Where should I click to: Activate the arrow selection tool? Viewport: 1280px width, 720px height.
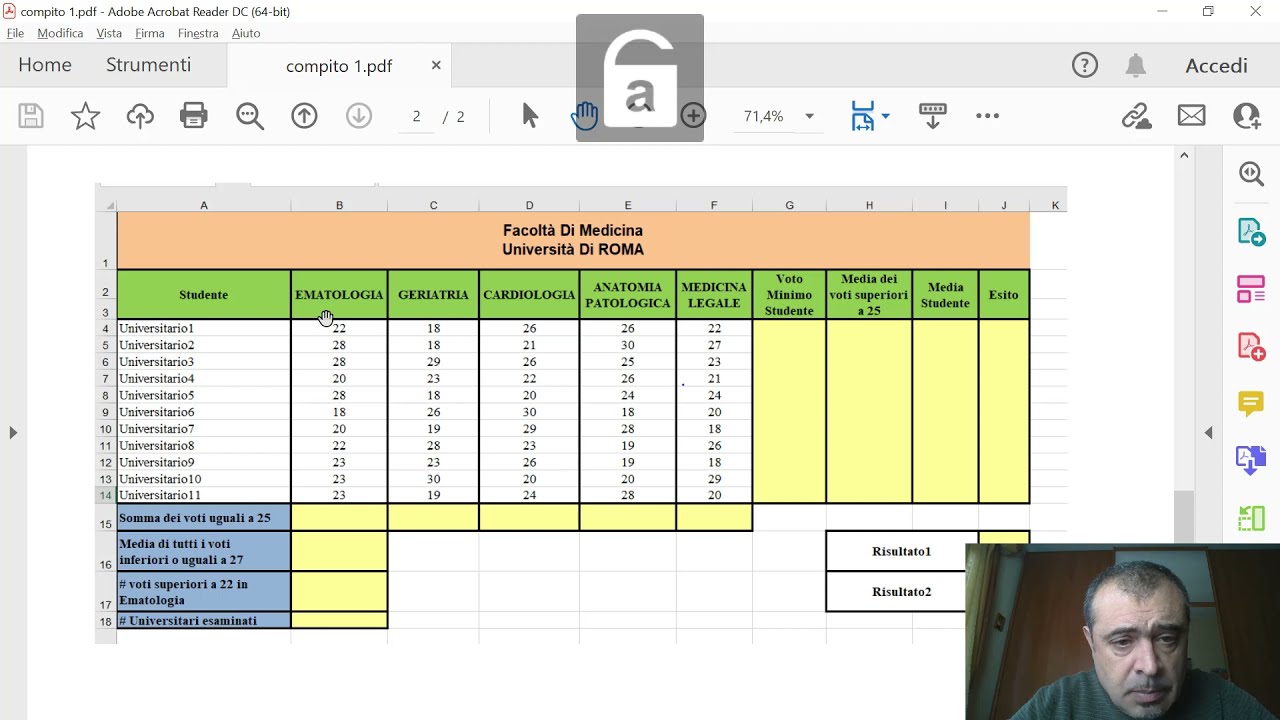(x=530, y=116)
